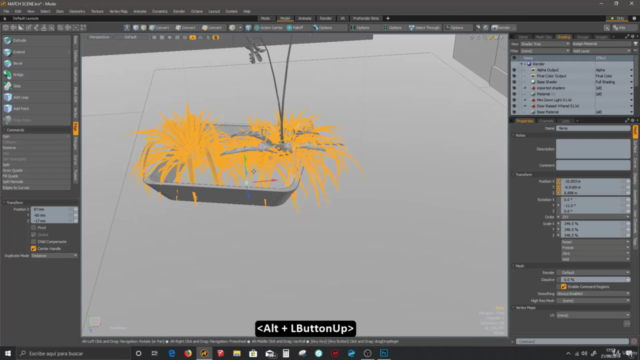
Task: Open the Shader Tree view dropdown
Action: point(545,44)
